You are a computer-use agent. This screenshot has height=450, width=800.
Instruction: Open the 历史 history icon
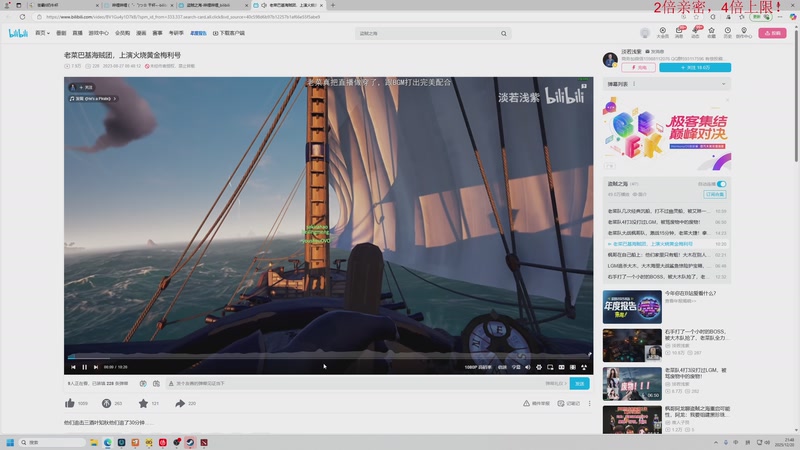[x=728, y=33]
